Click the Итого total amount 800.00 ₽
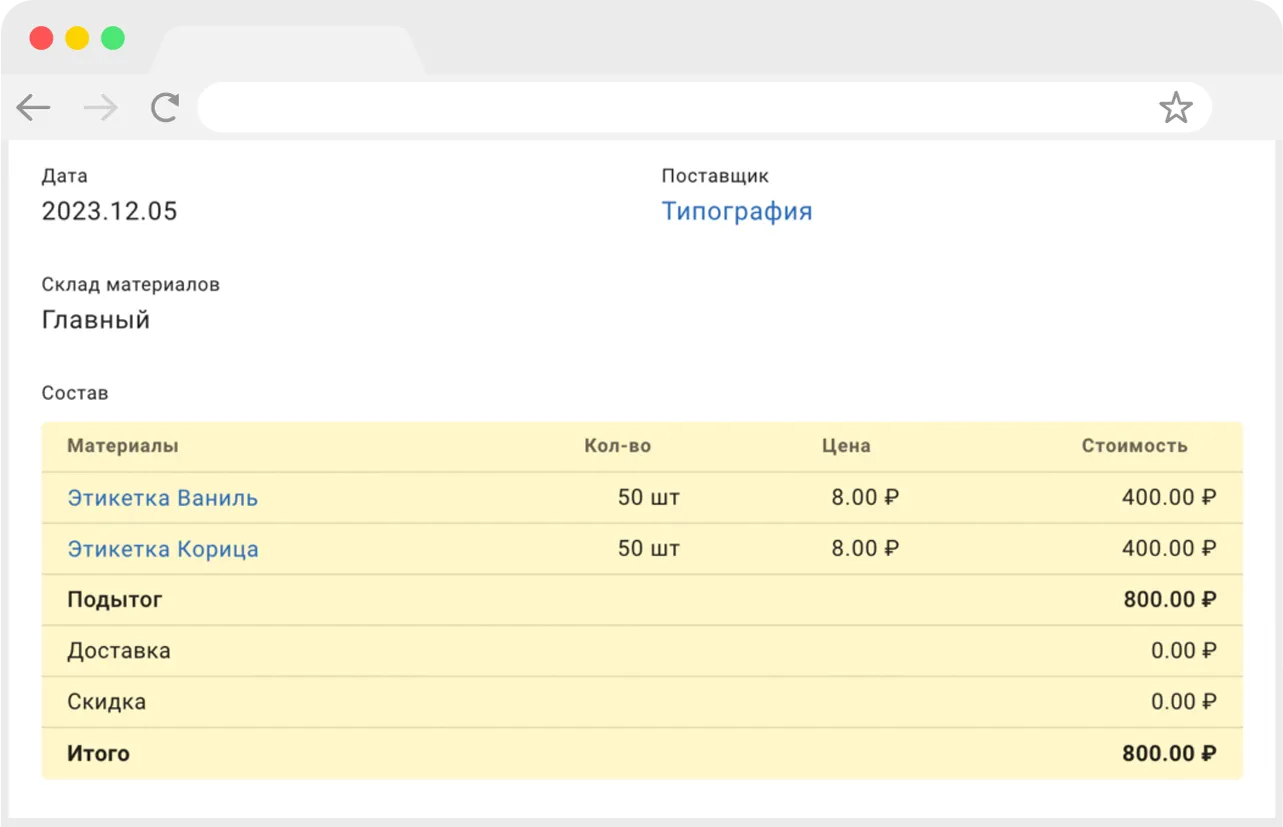This screenshot has width=1283, height=827. [x=1169, y=753]
